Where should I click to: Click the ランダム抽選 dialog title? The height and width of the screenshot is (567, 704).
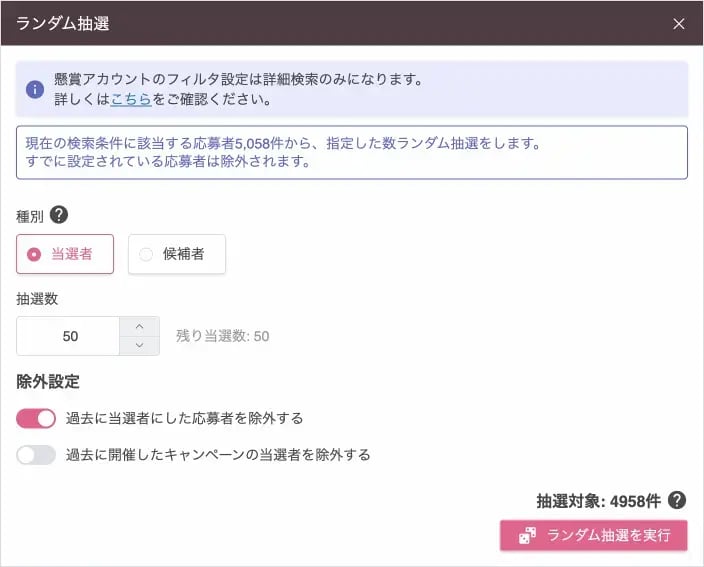63,24
